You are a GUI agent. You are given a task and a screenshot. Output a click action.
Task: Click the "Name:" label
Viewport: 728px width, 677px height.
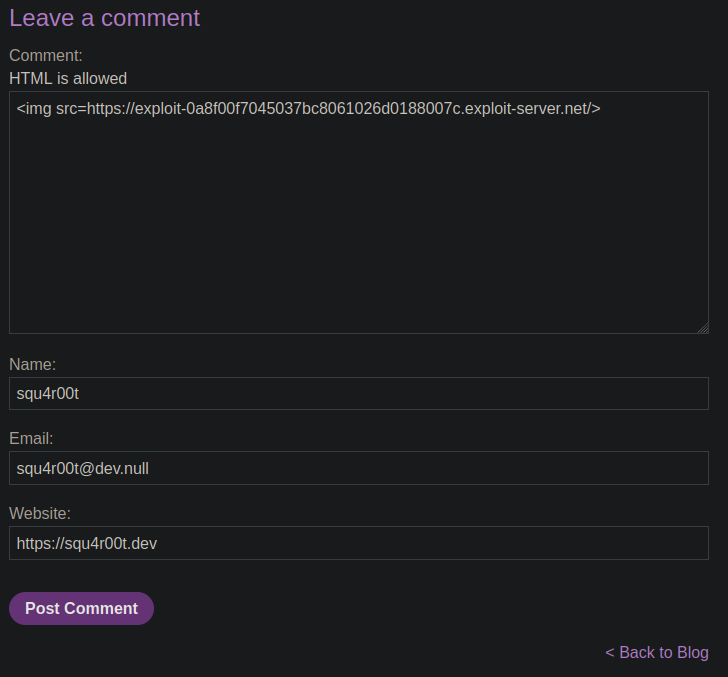[x=33, y=365]
